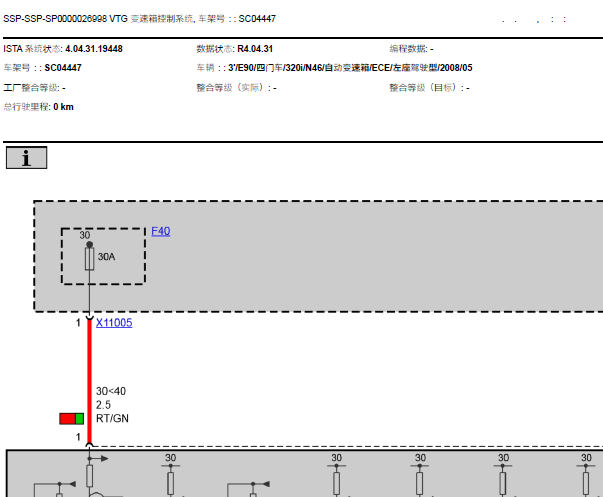Click the info 'i' button
Image resolution: width=603 pixels, height=497 pixels.
tap(27, 158)
